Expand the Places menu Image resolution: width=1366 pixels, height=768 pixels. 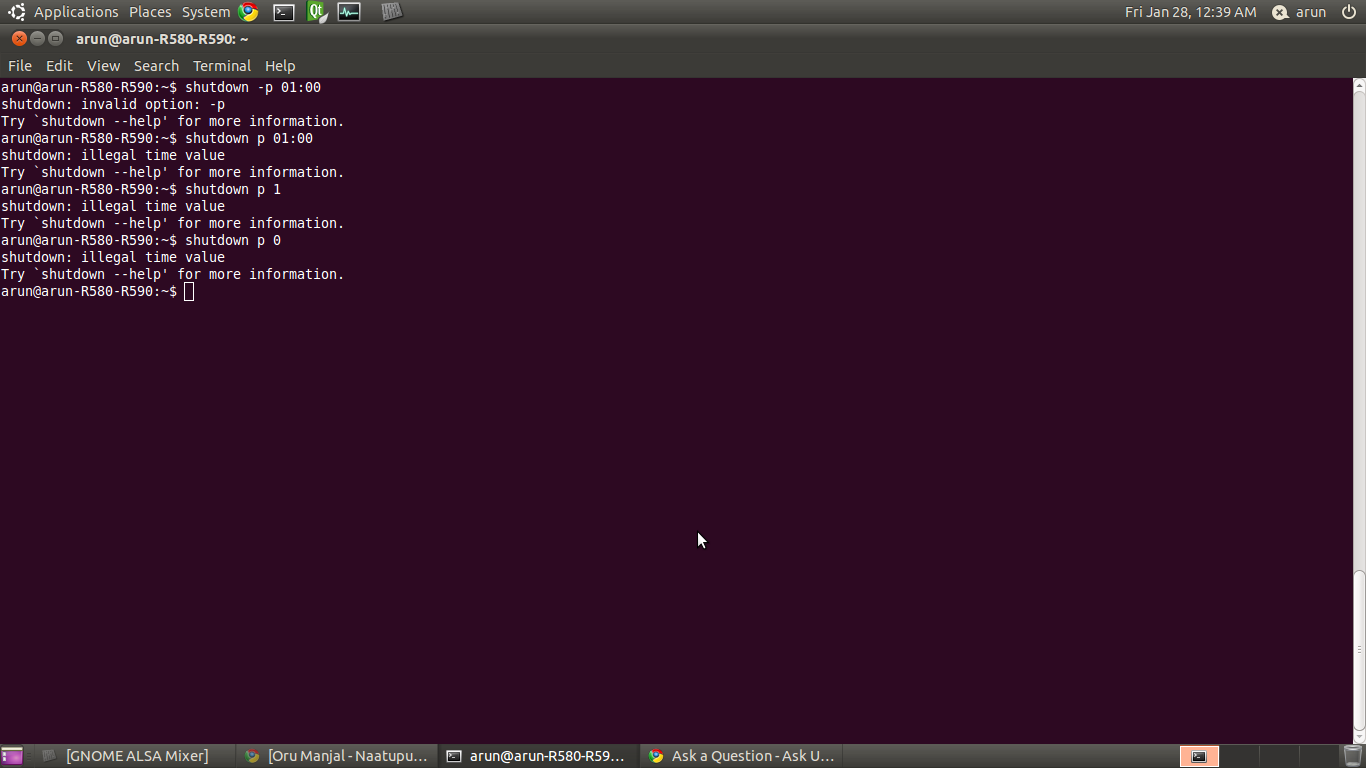[x=150, y=12]
